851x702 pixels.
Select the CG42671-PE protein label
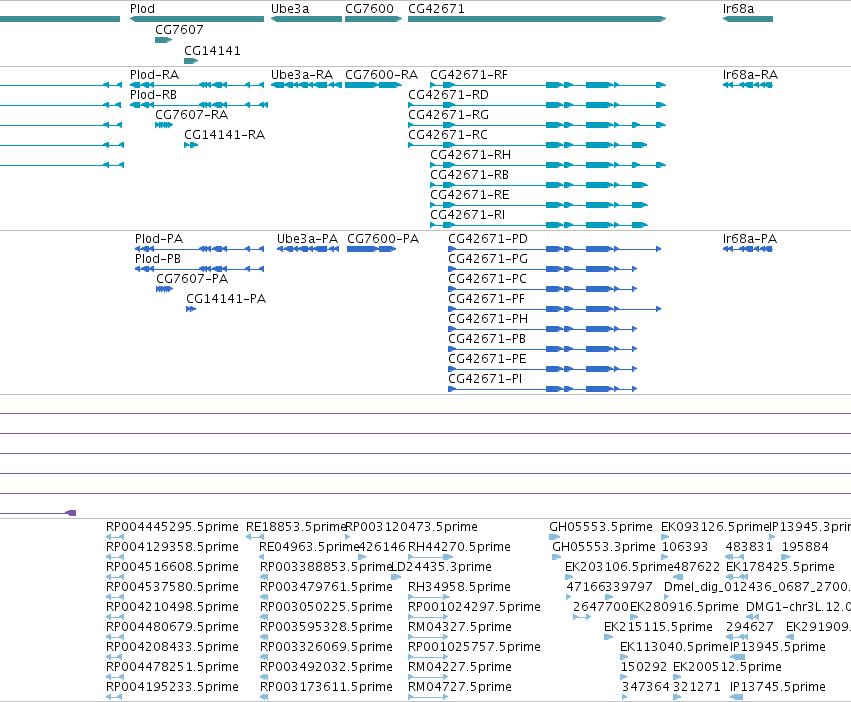tap(487, 359)
